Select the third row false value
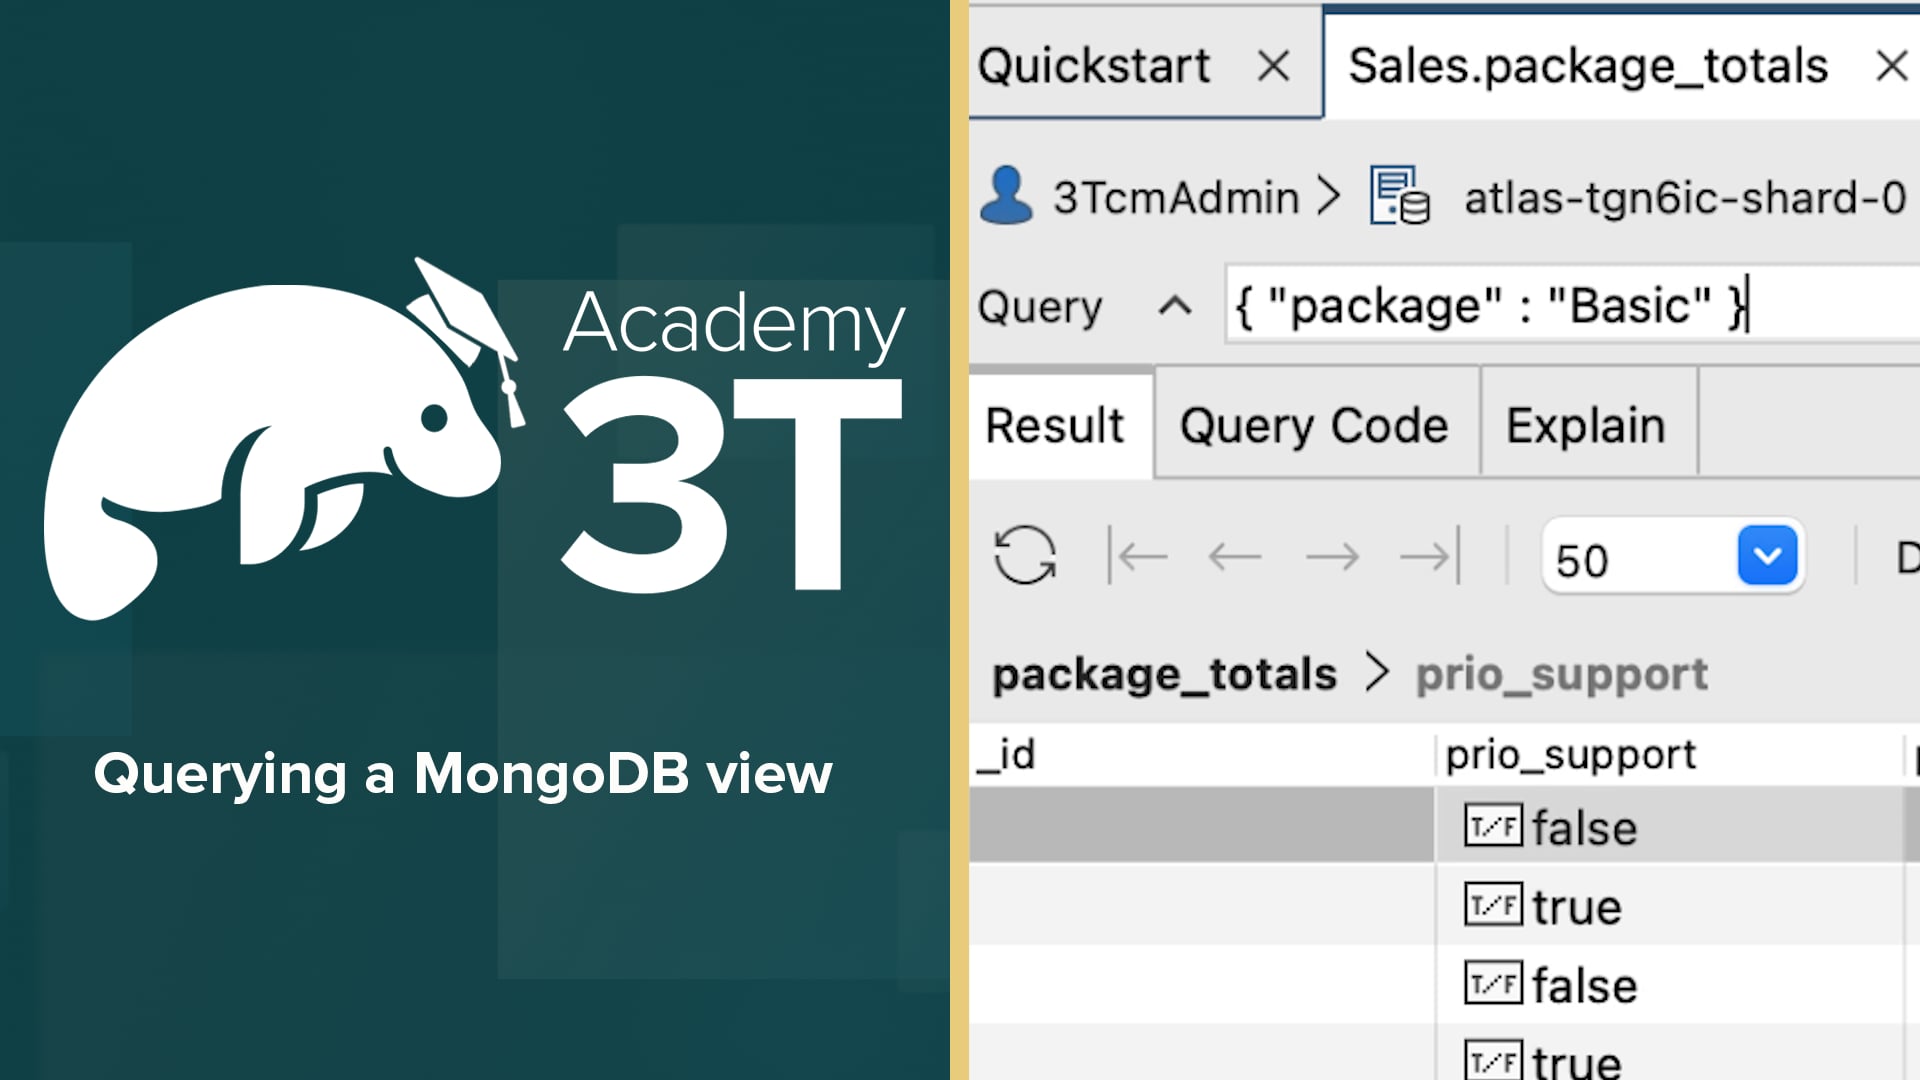1920x1080 pixels. 1585,986
